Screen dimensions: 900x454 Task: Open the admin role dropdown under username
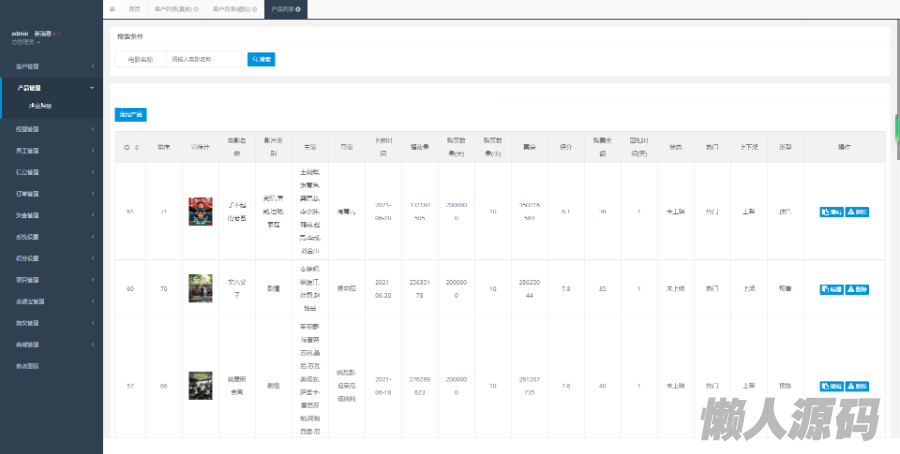tap(26, 42)
